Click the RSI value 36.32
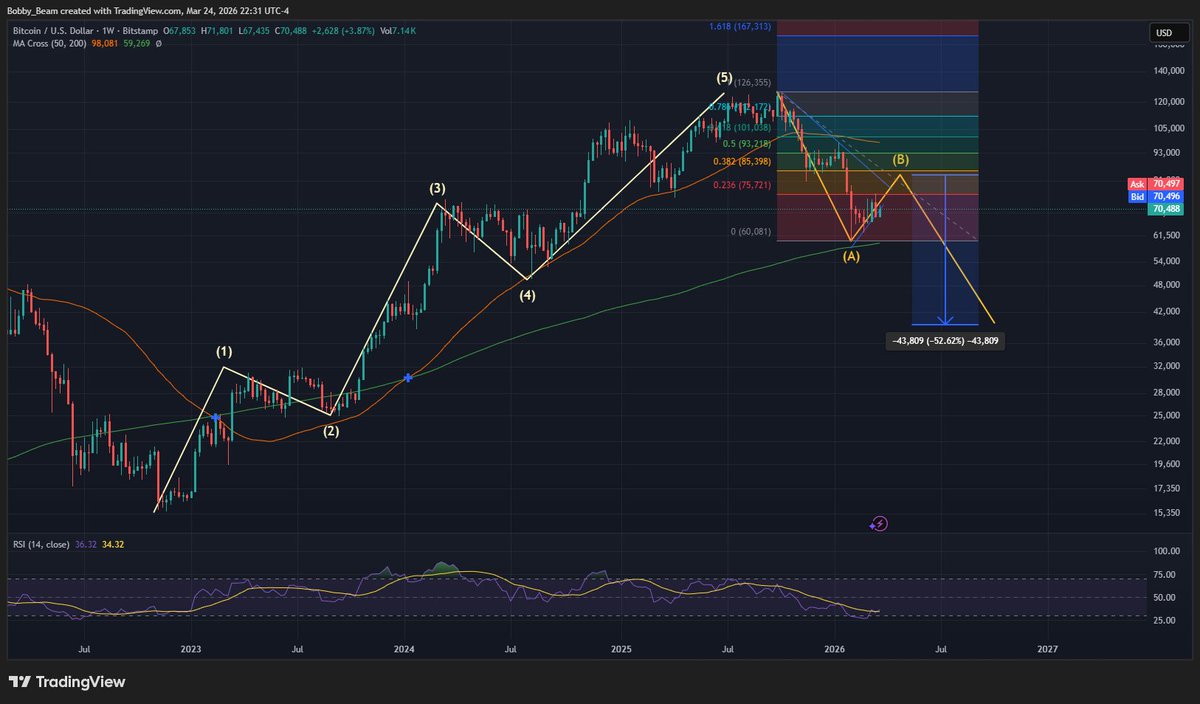Image resolution: width=1200 pixels, height=704 pixels. click(x=85, y=544)
